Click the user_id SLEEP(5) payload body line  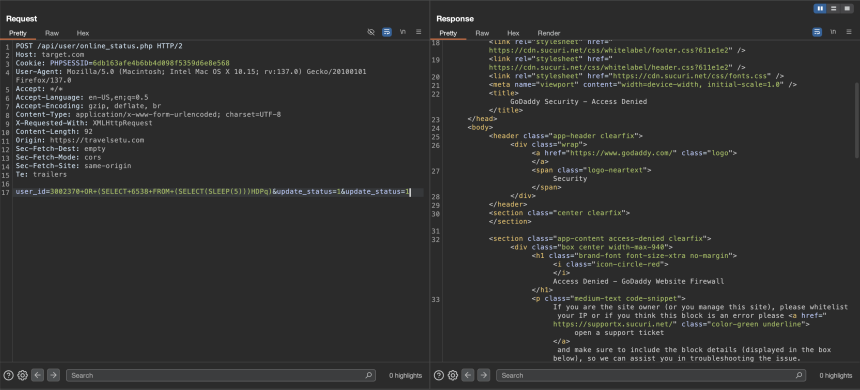pos(212,192)
